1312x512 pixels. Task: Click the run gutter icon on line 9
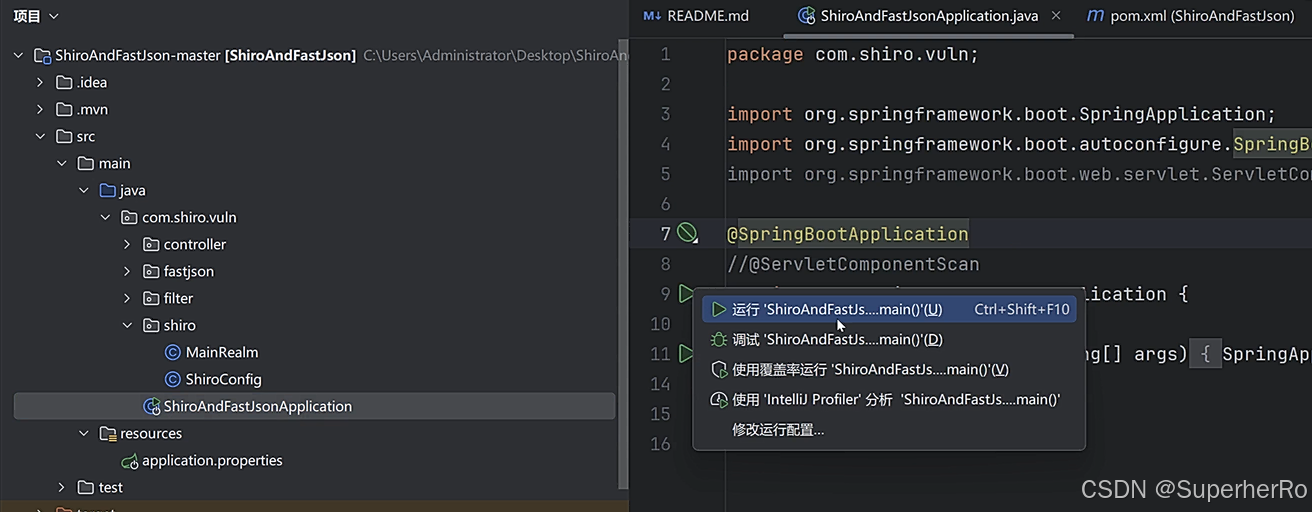tap(686, 294)
